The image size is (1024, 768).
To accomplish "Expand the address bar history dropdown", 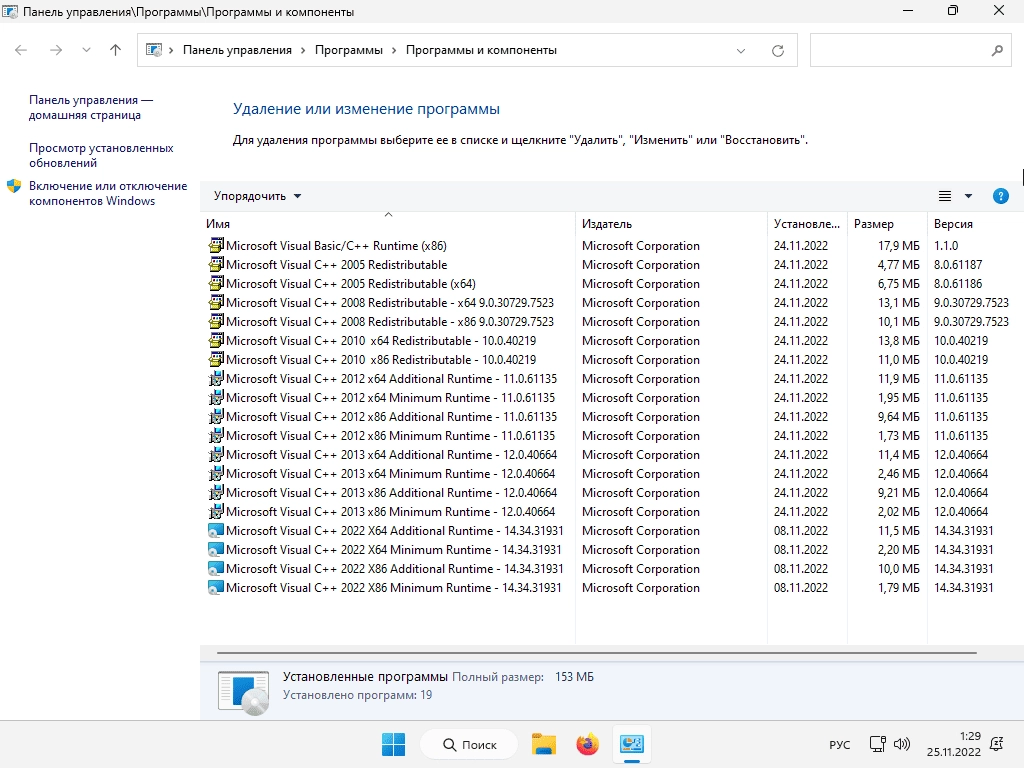I will point(741,51).
